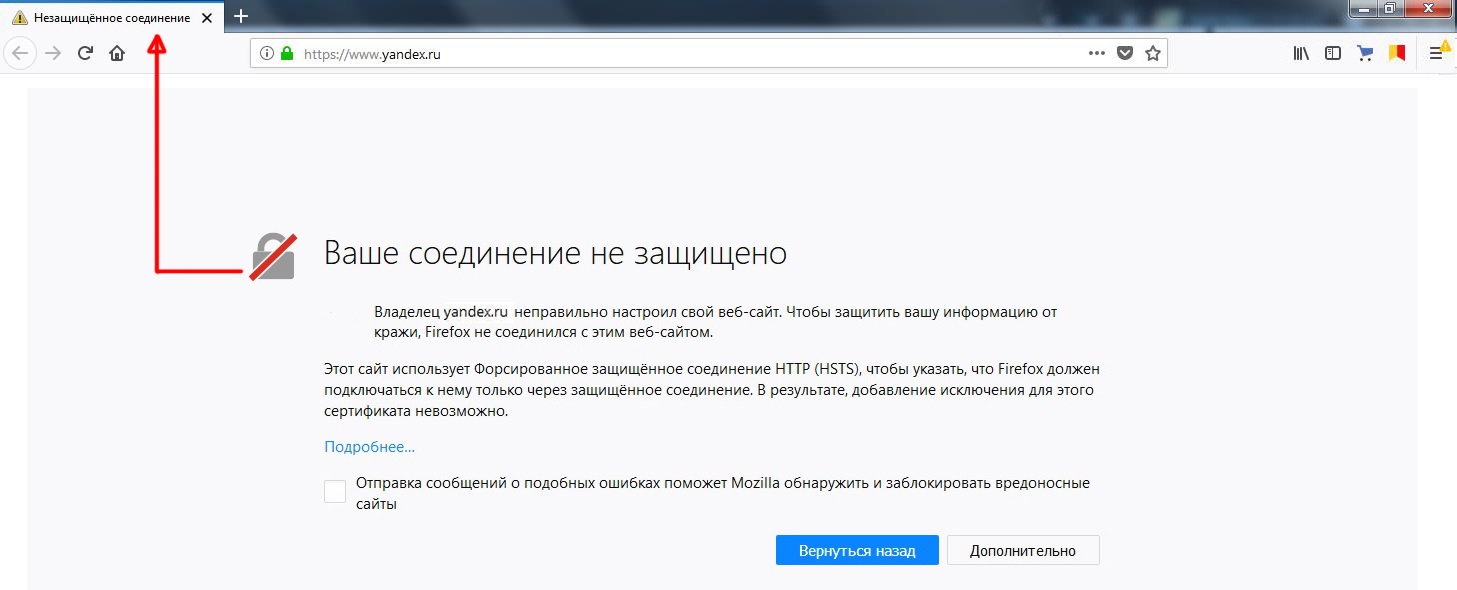Open the yellow-red bookmarks extension
Screen dimensions: 1457x590
pos(1397,54)
